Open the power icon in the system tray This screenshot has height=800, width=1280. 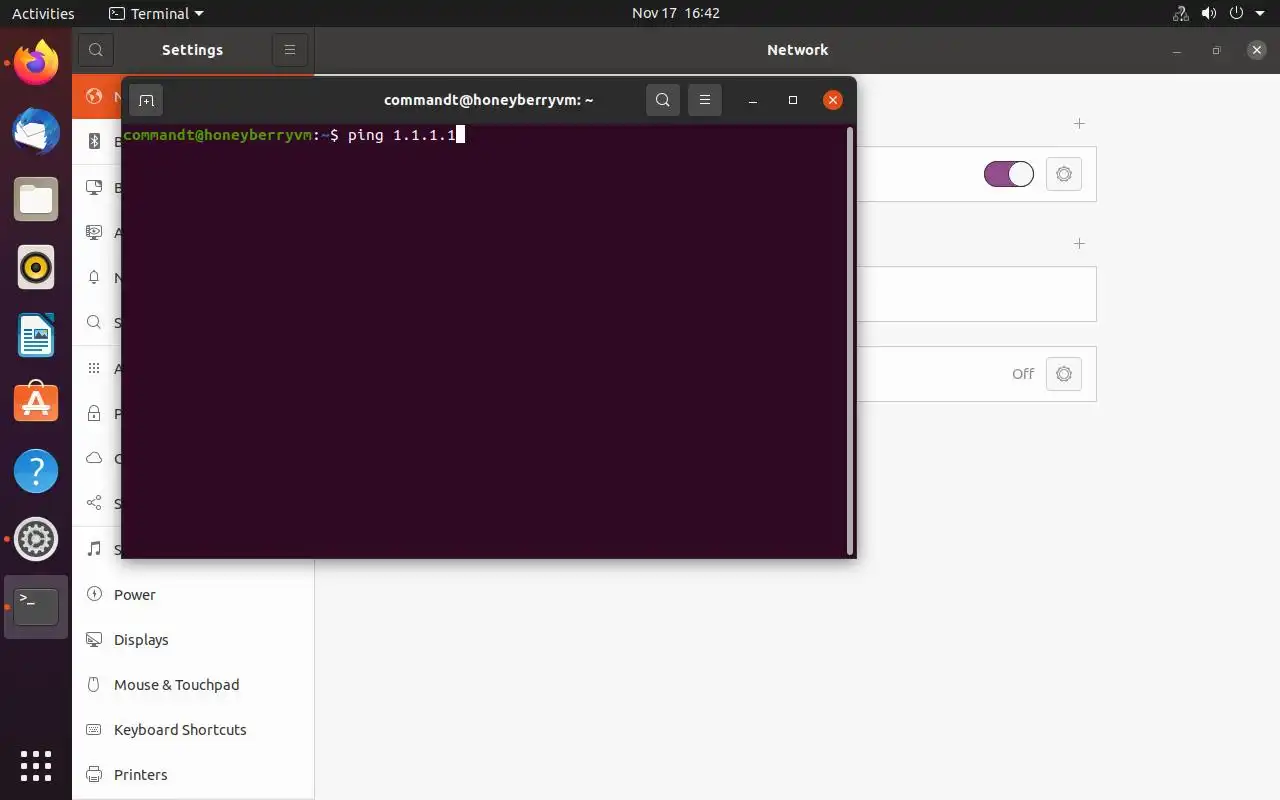pos(1237,14)
